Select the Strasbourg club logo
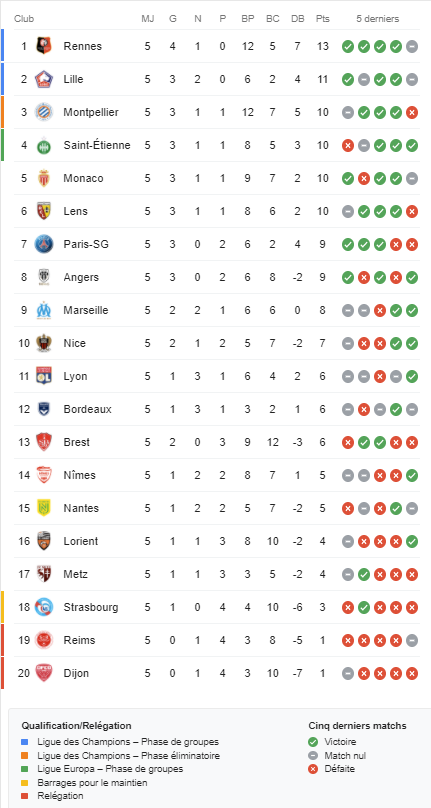This screenshot has height=808, width=431. click(44, 607)
